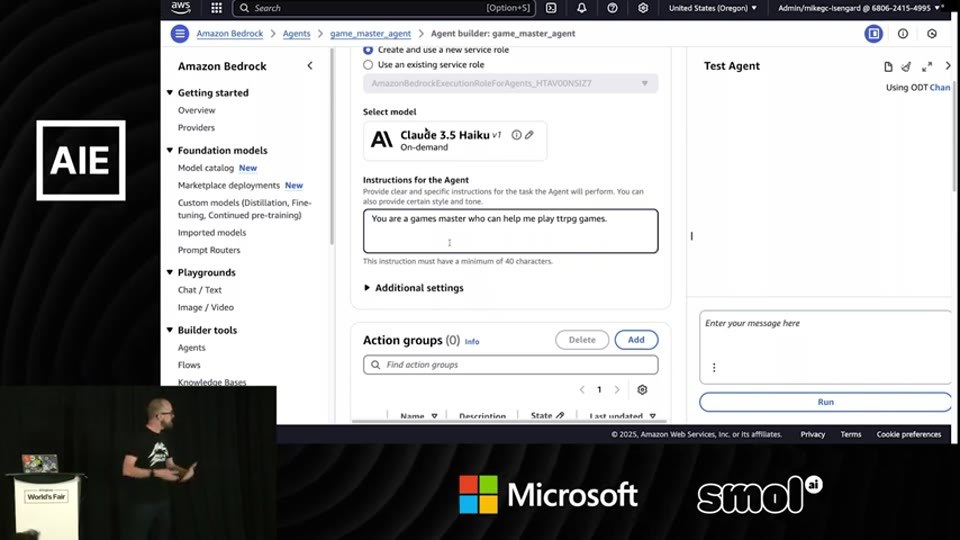Go to next page of action groups
The height and width of the screenshot is (540, 960).
617,389
